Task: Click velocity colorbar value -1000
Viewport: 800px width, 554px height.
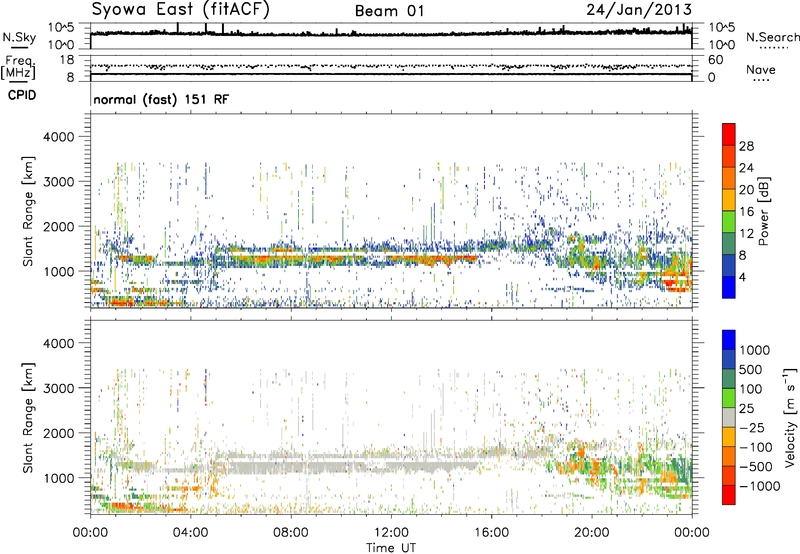Action: [x=759, y=486]
